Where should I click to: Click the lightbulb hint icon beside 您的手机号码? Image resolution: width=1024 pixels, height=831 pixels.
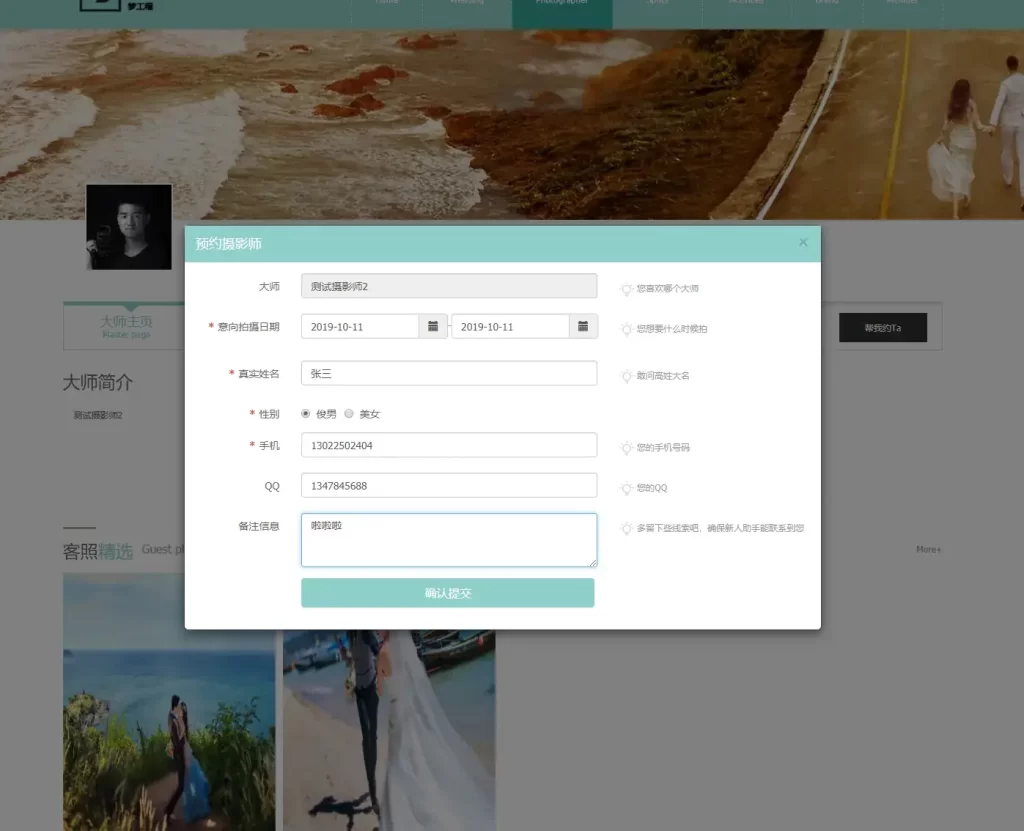626,448
